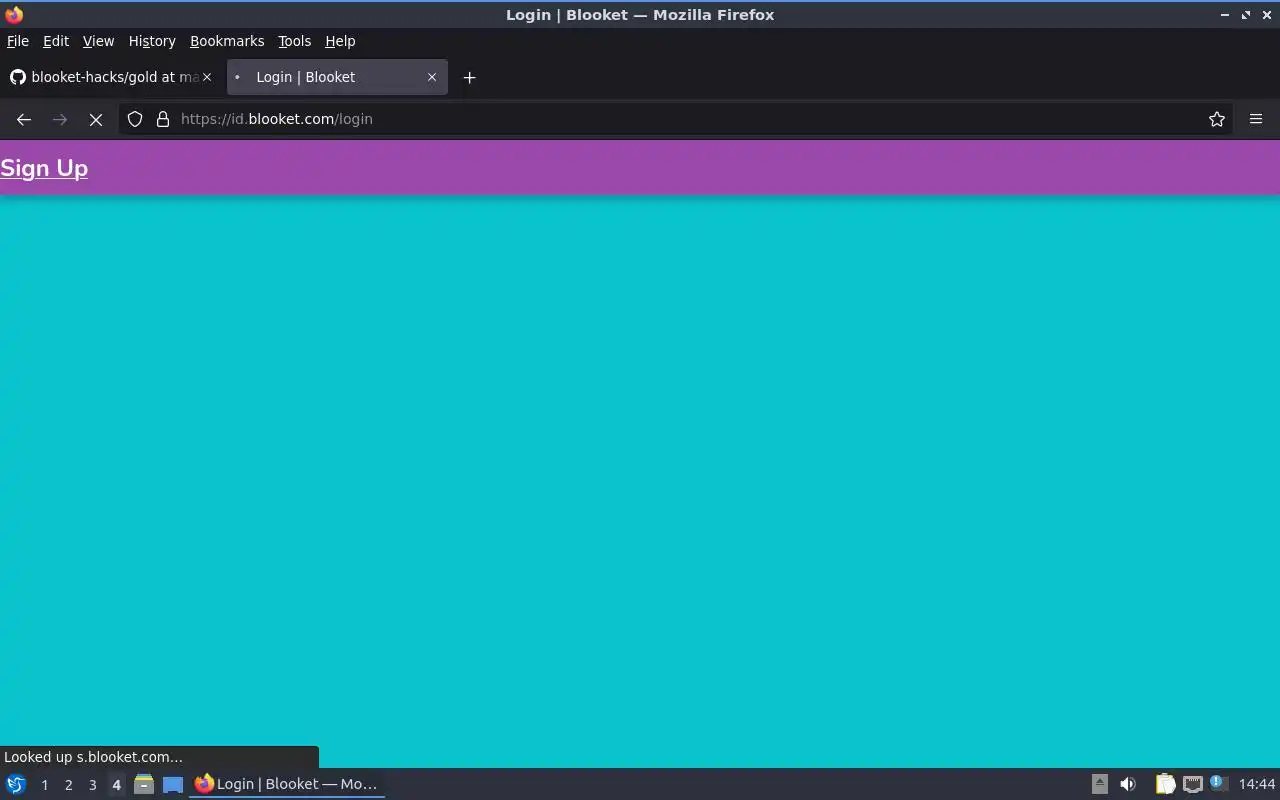Select the Firefox Login | Blooket taskbar entry
The width and height of the screenshot is (1280, 800).
(287, 784)
